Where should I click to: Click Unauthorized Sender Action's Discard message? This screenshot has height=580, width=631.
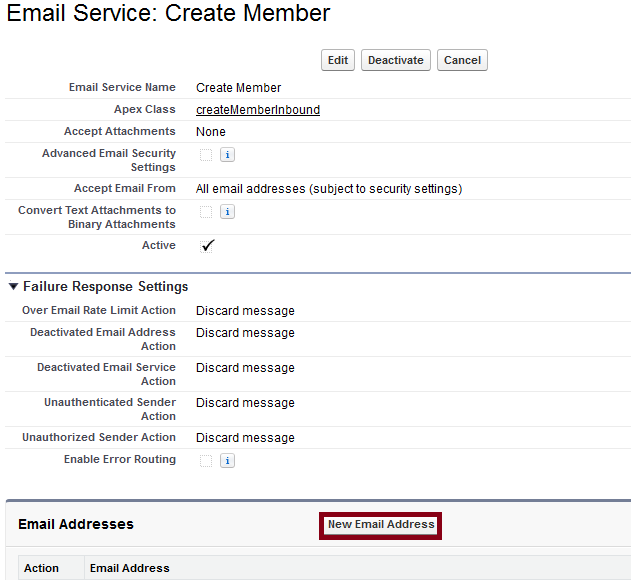coord(245,438)
